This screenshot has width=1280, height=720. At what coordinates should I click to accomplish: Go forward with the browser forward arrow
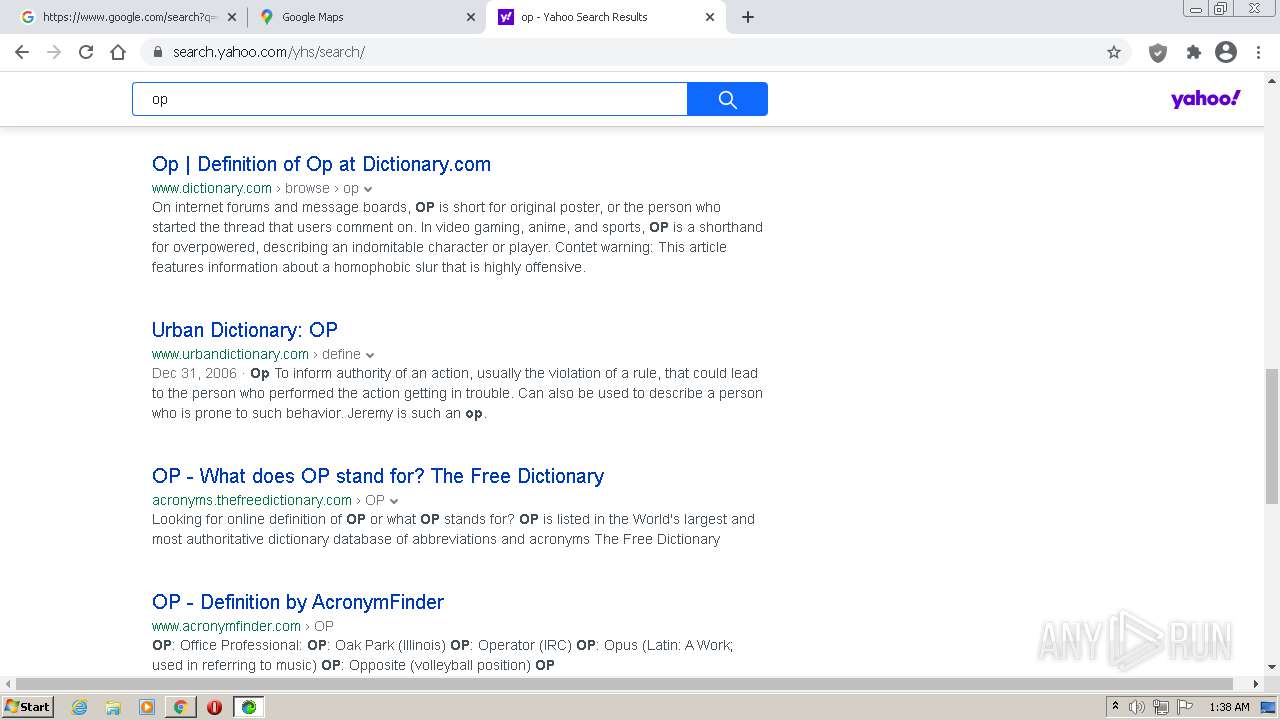click(x=54, y=52)
